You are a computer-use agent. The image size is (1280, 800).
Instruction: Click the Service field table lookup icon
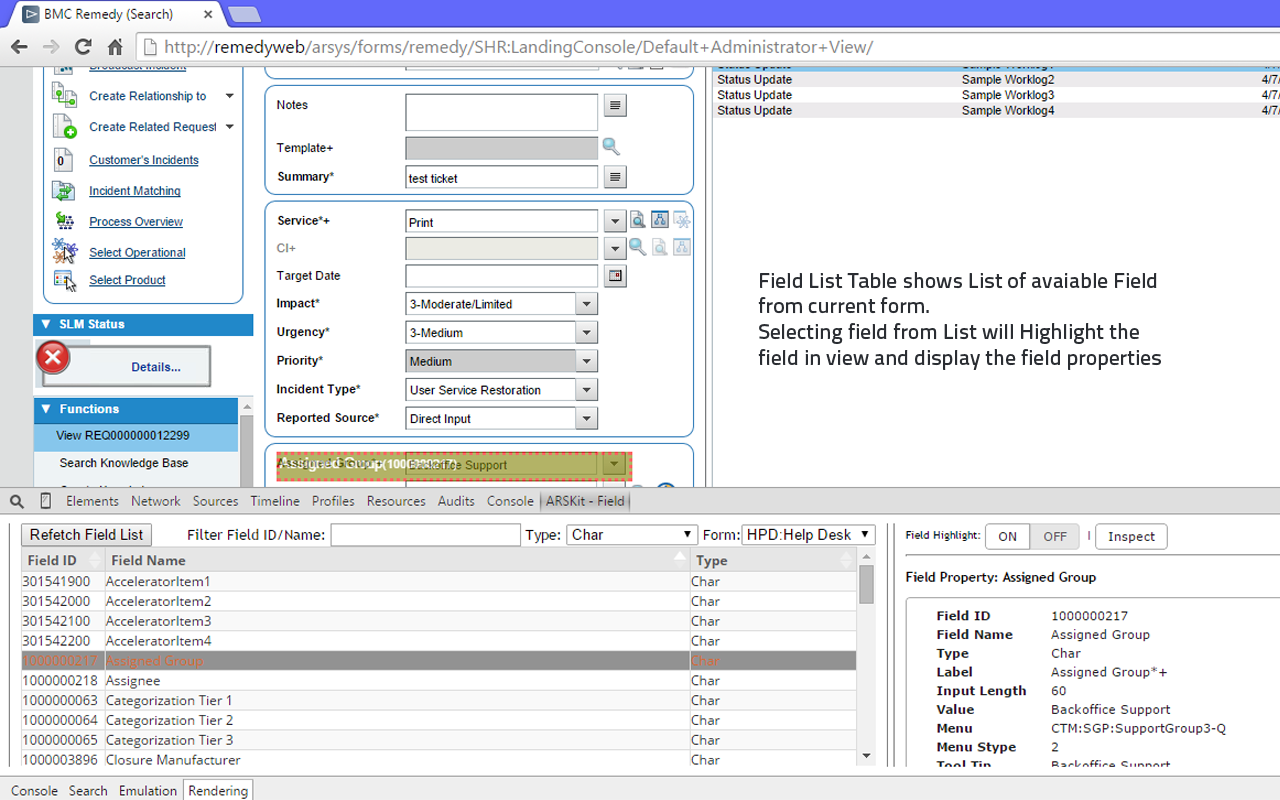659,220
